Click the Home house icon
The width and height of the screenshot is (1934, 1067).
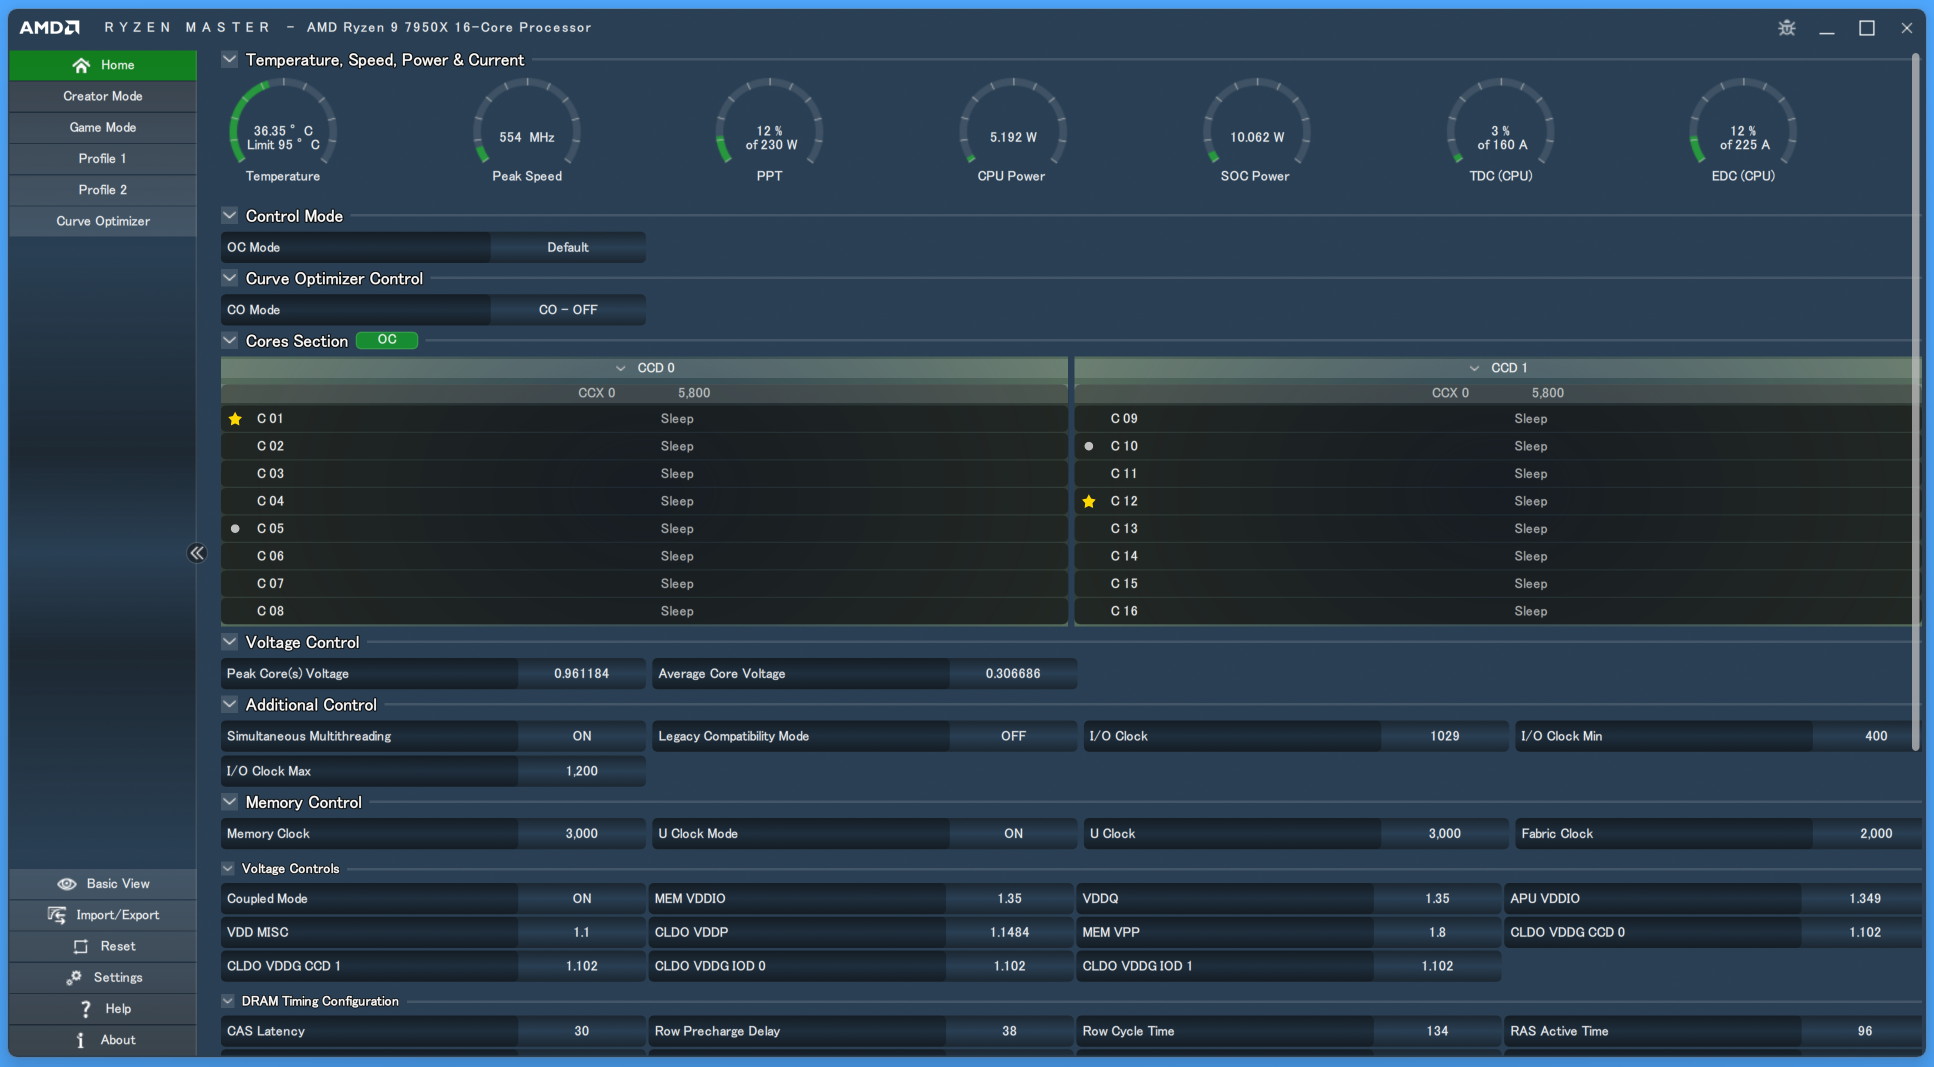click(x=81, y=65)
